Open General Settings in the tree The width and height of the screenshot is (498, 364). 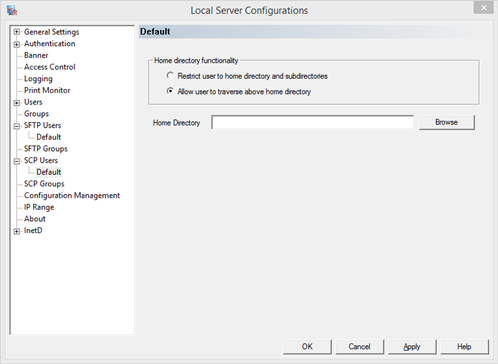point(52,32)
